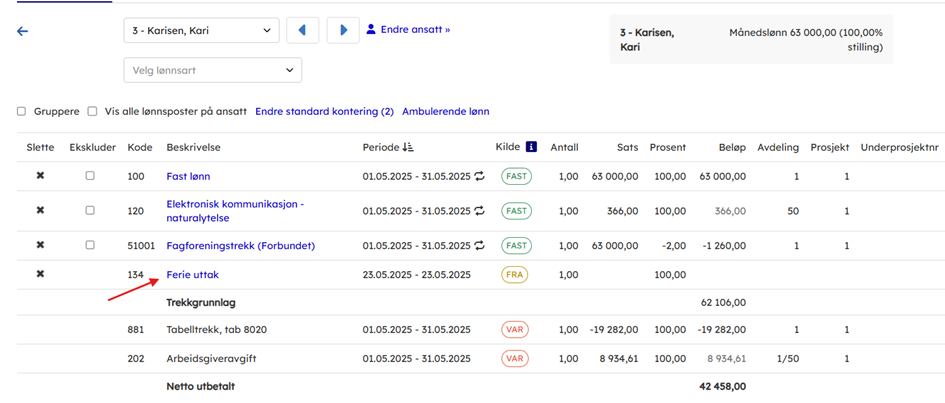Click the Kilde info icon
945x403 pixels.
click(531, 147)
